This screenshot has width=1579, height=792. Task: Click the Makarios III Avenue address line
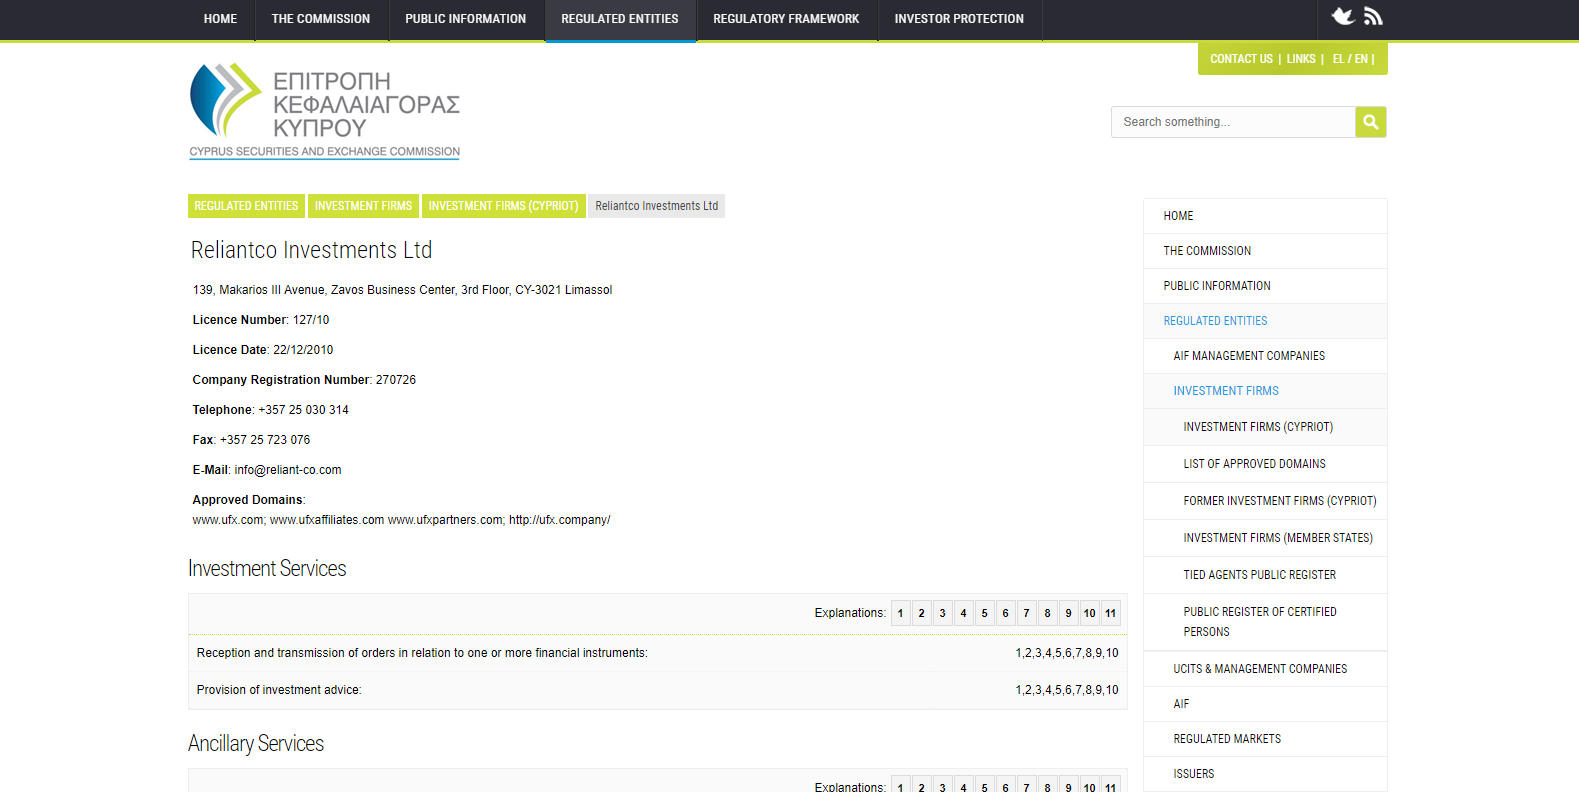pyautogui.click(x=402, y=290)
